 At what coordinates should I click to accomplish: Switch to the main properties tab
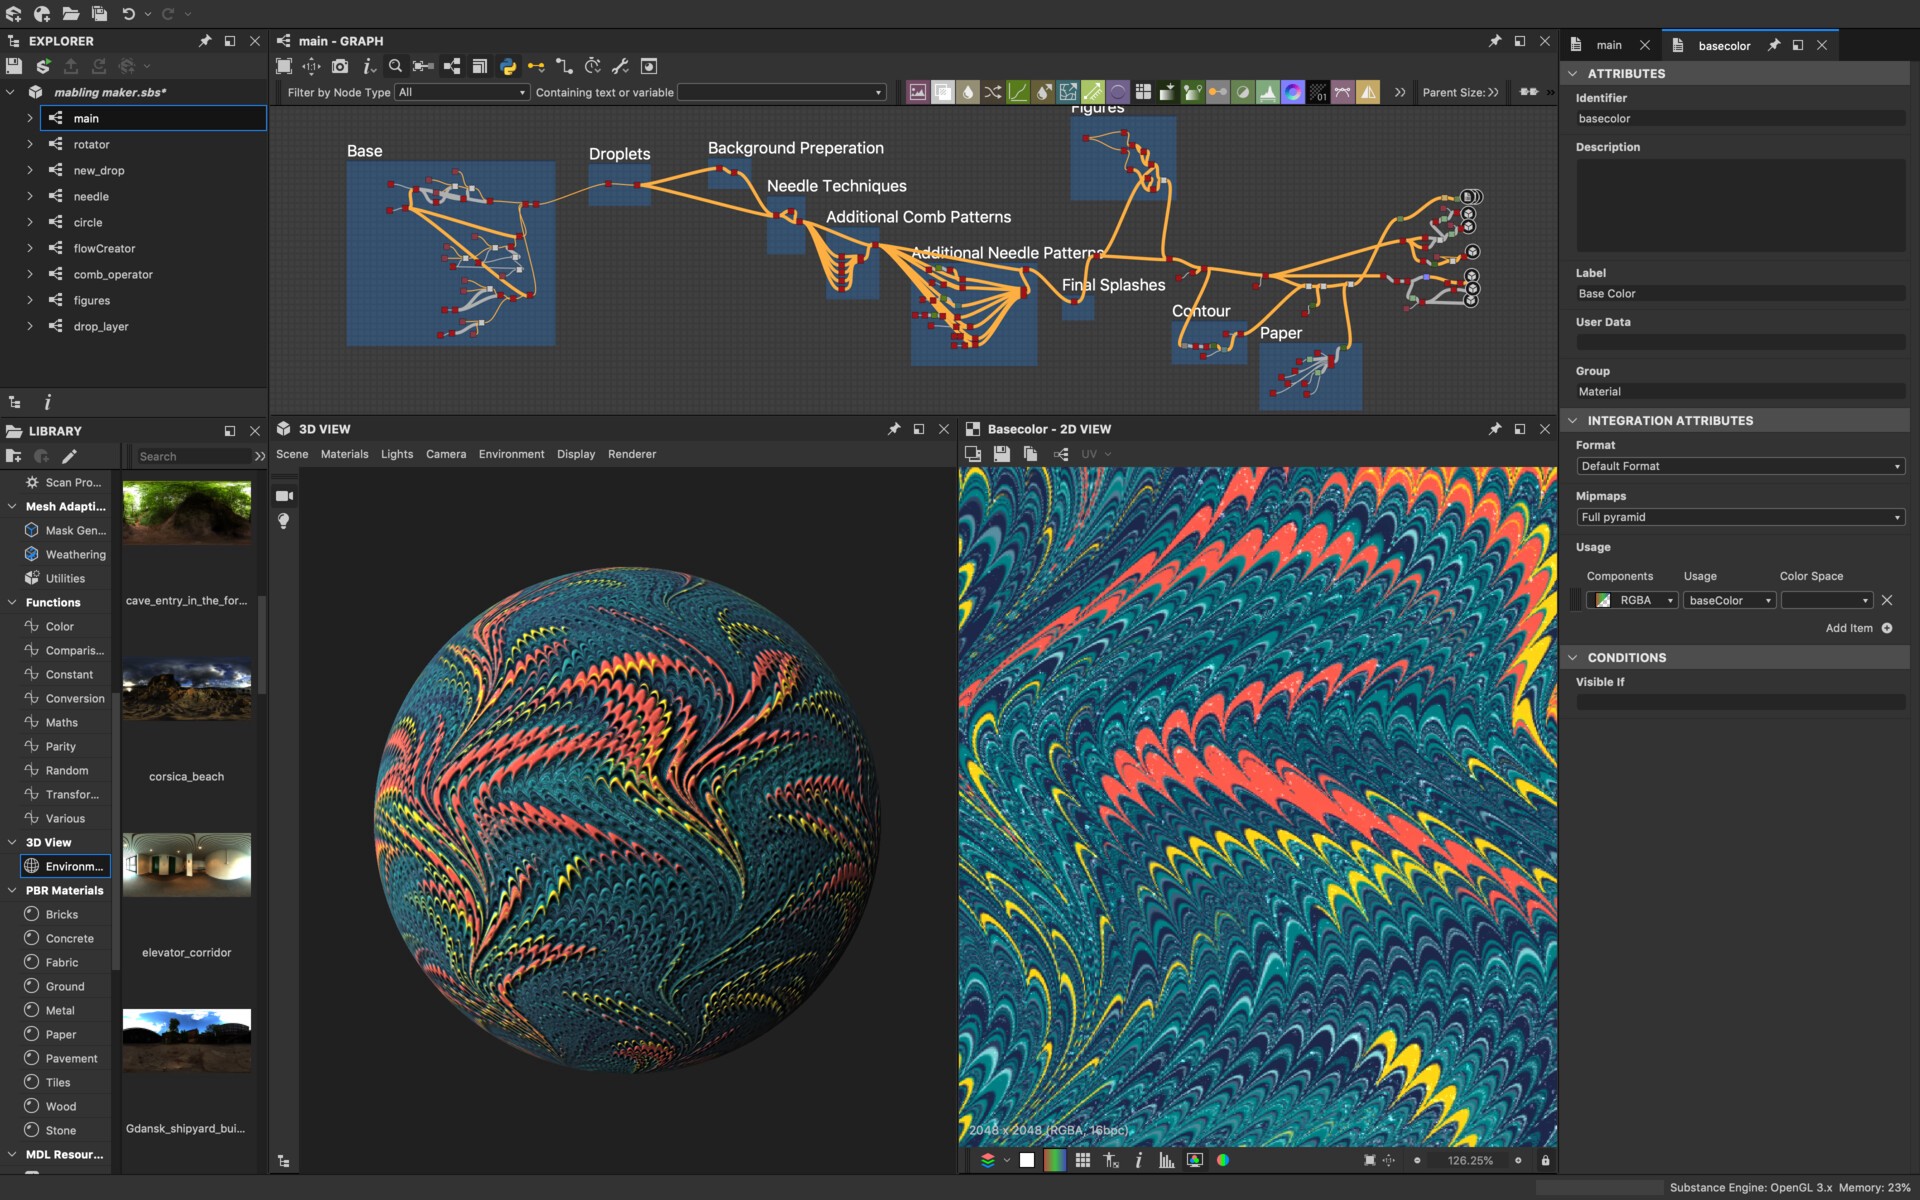1608,45
